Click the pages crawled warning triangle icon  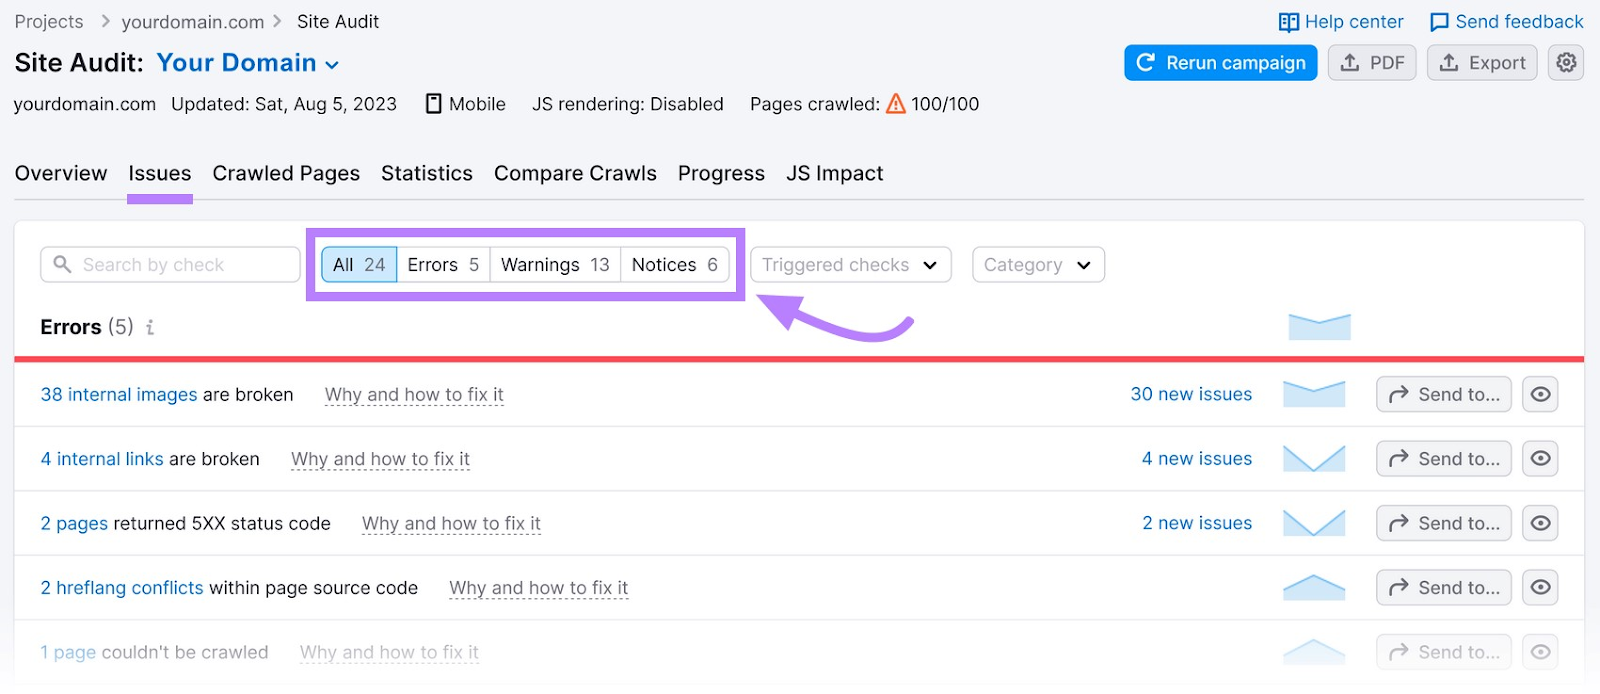[x=896, y=104]
